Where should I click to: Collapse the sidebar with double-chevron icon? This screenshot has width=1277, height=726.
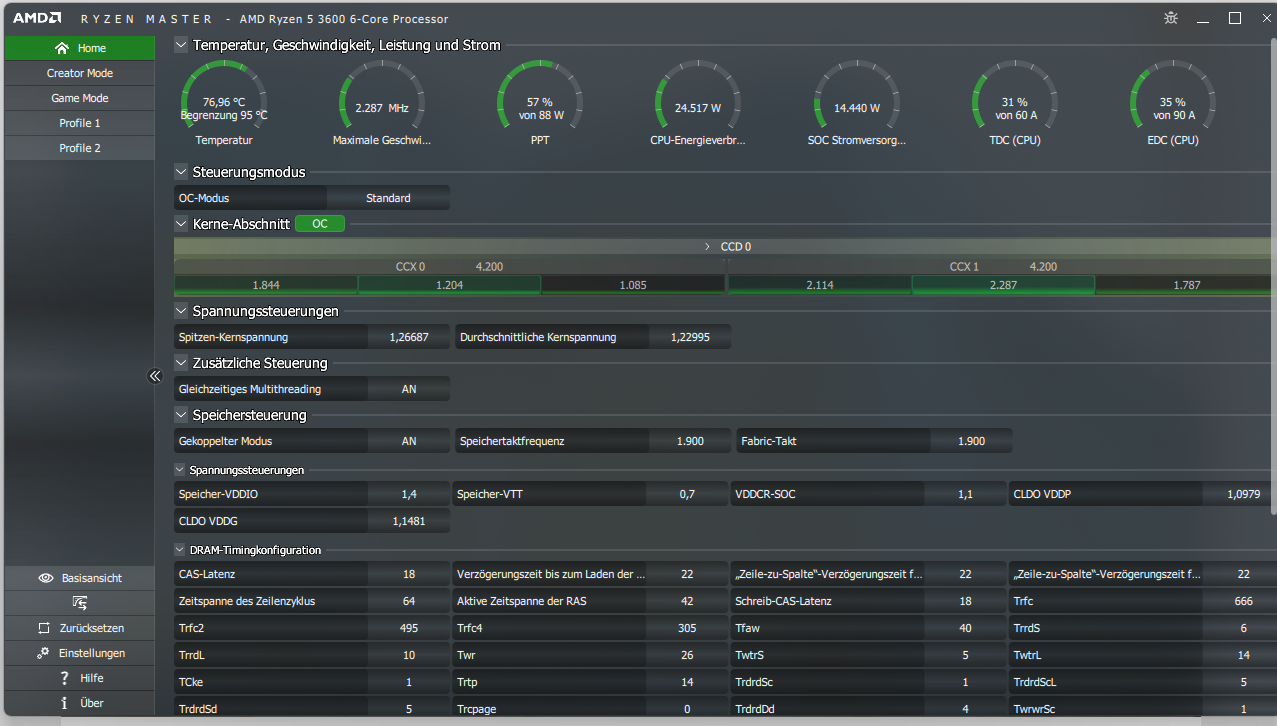point(155,376)
